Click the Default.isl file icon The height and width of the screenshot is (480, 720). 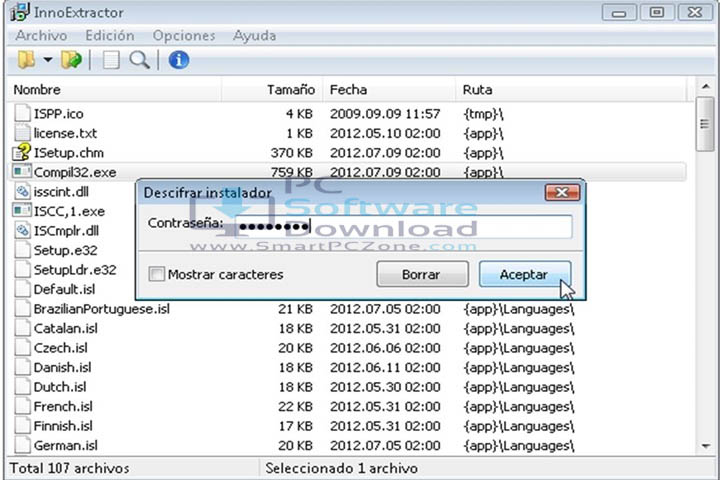click(22, 289)
